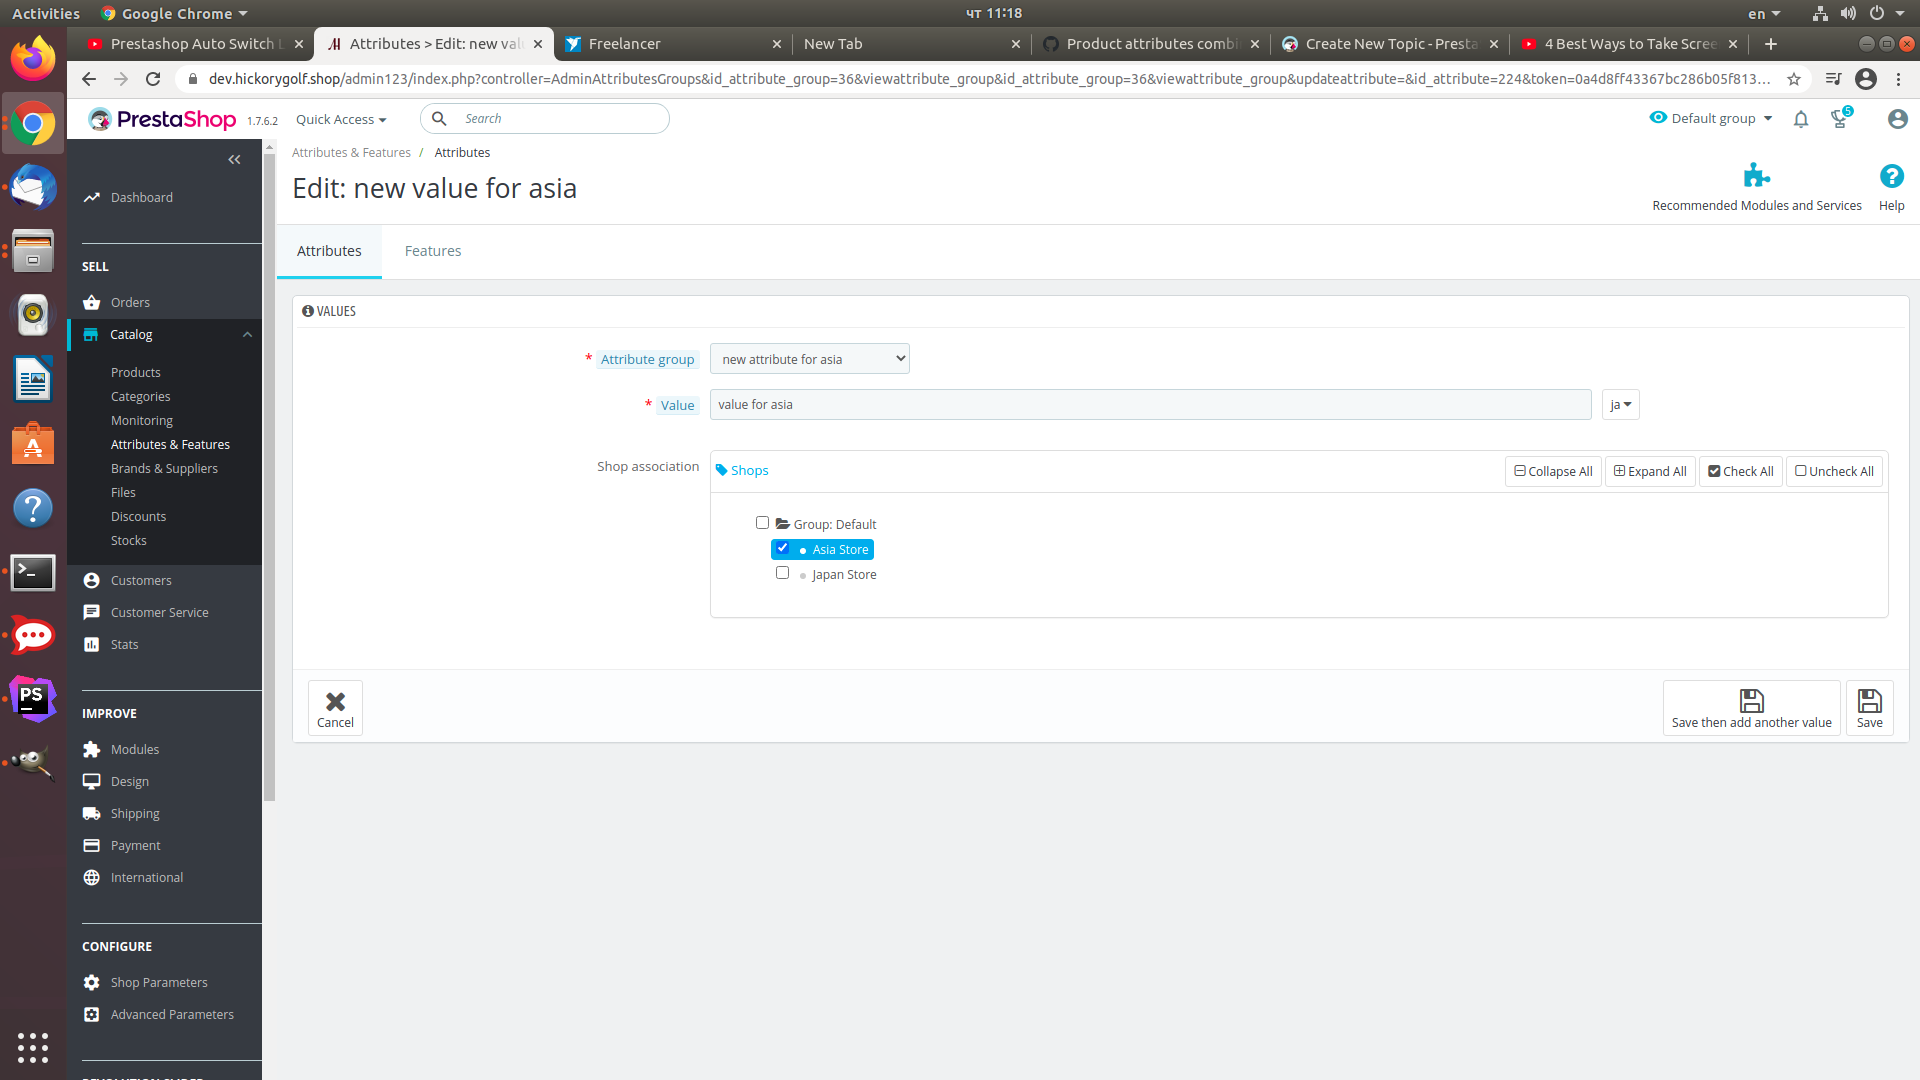Open Ubuntu Software from the dock

[x=33, y=443]
